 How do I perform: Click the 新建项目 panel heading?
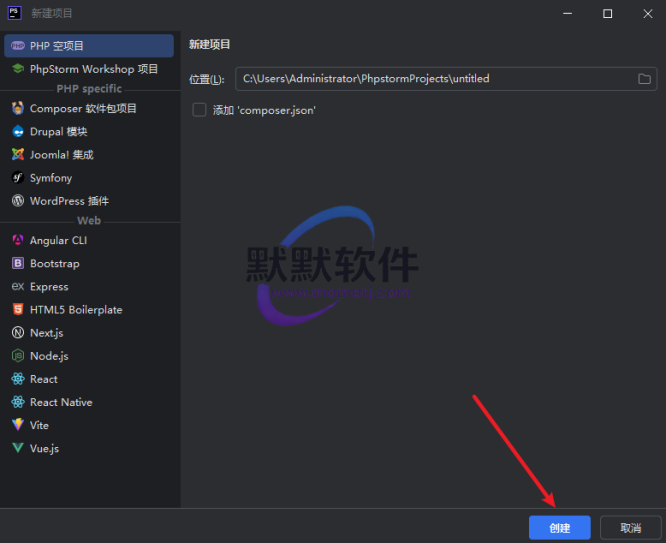point(209,44)
